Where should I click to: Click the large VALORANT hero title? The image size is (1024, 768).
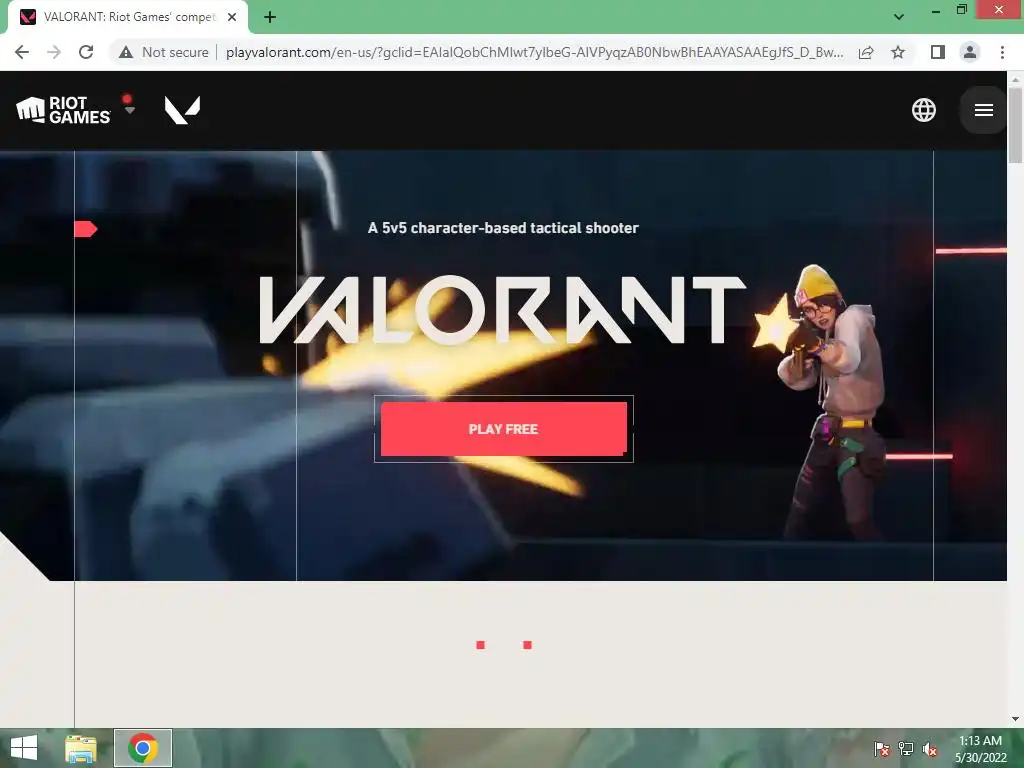503,310
